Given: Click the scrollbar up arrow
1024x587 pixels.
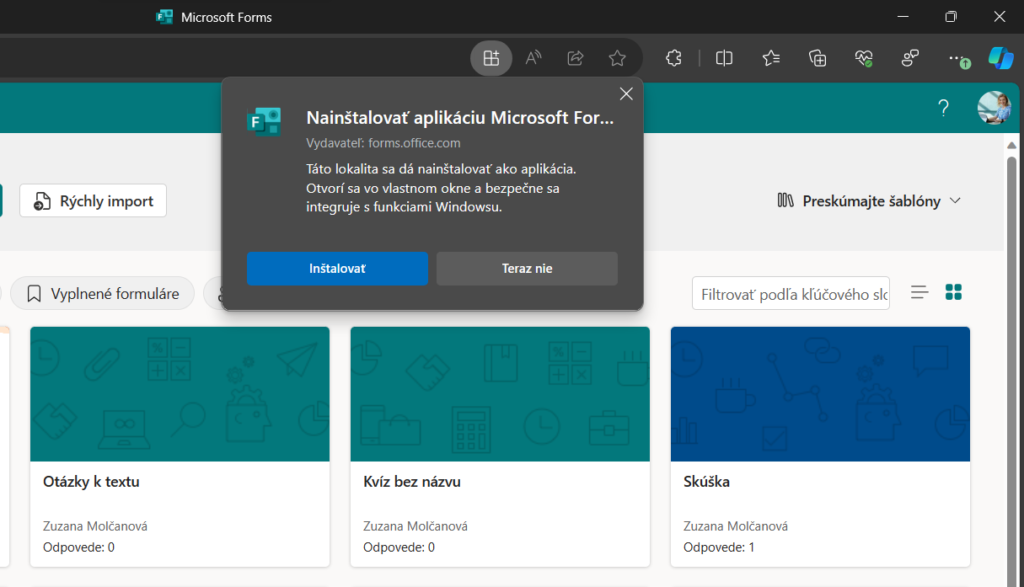Looking at the screenshot, I should coord(1012,145).
